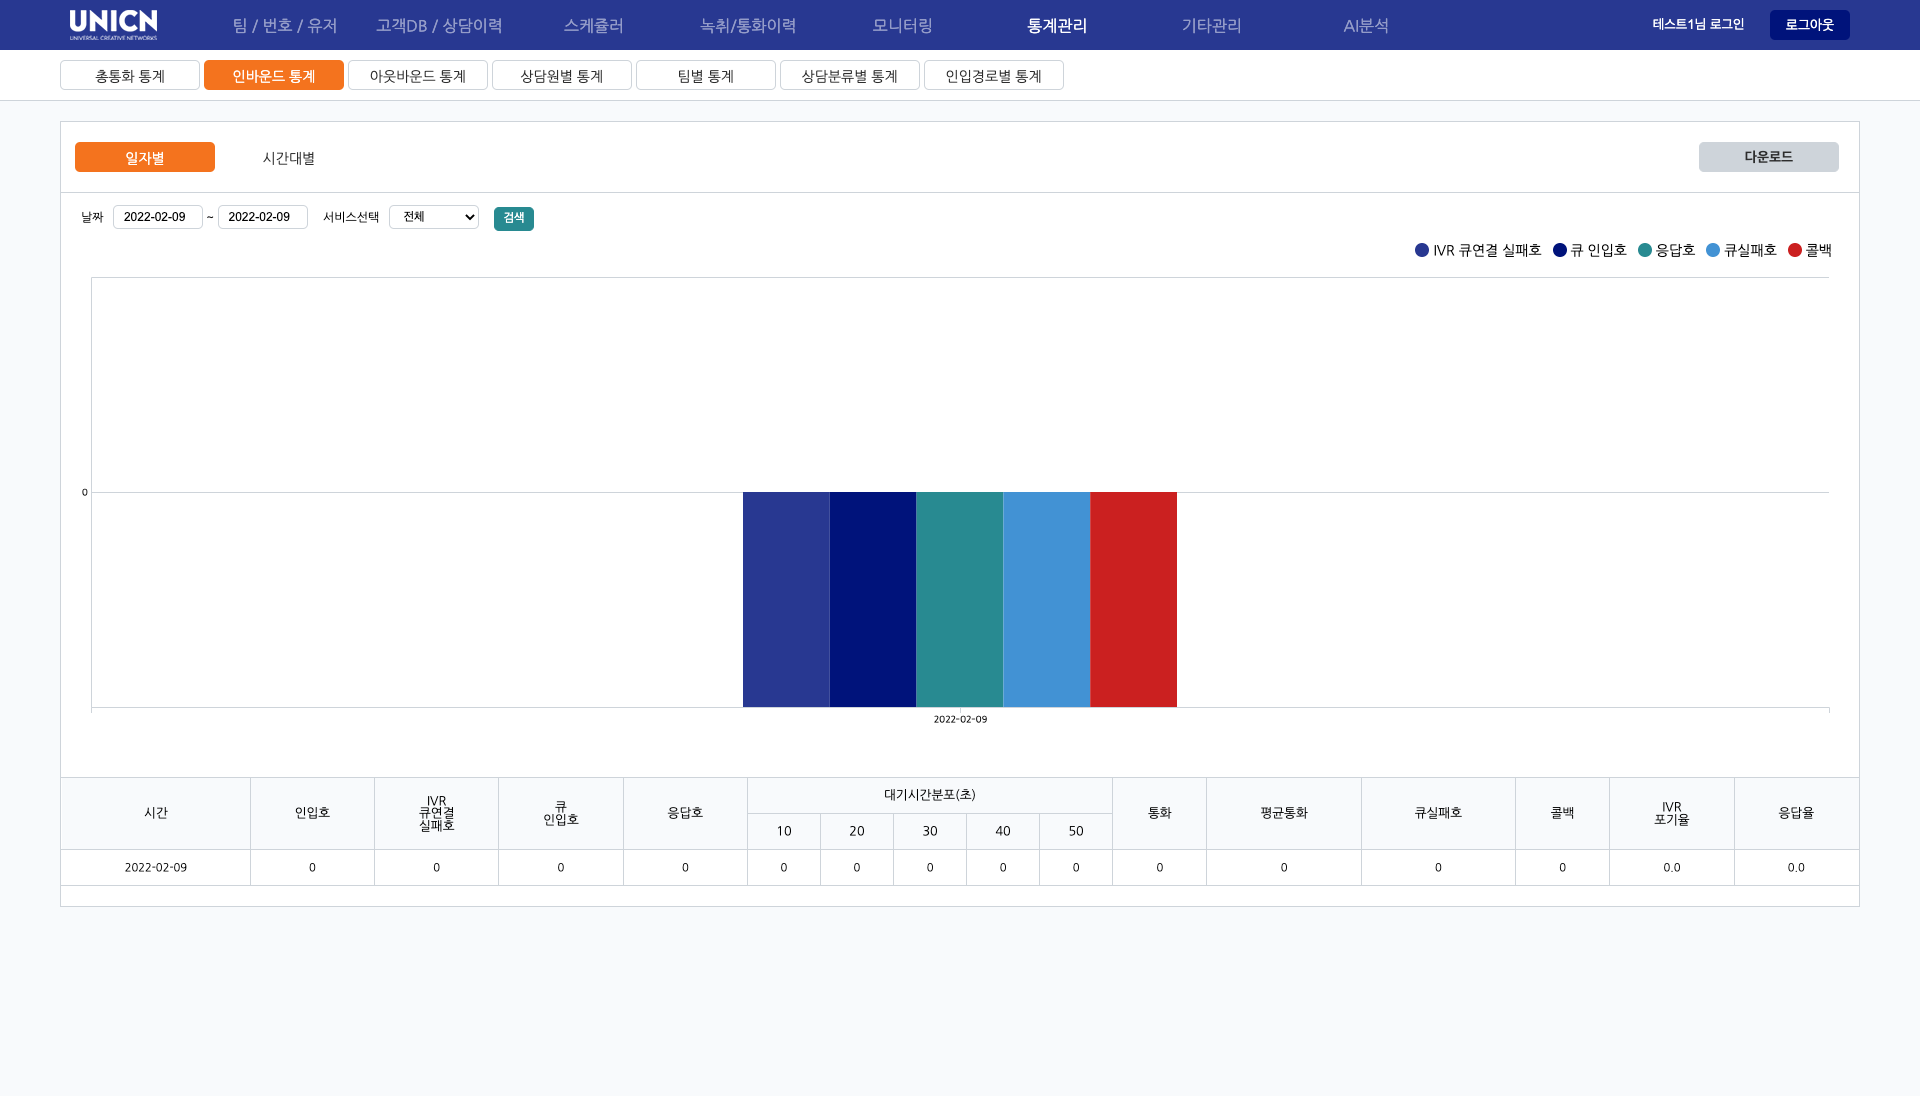
Task: Click the teal 응답호 bar
Action: (960, 599)
